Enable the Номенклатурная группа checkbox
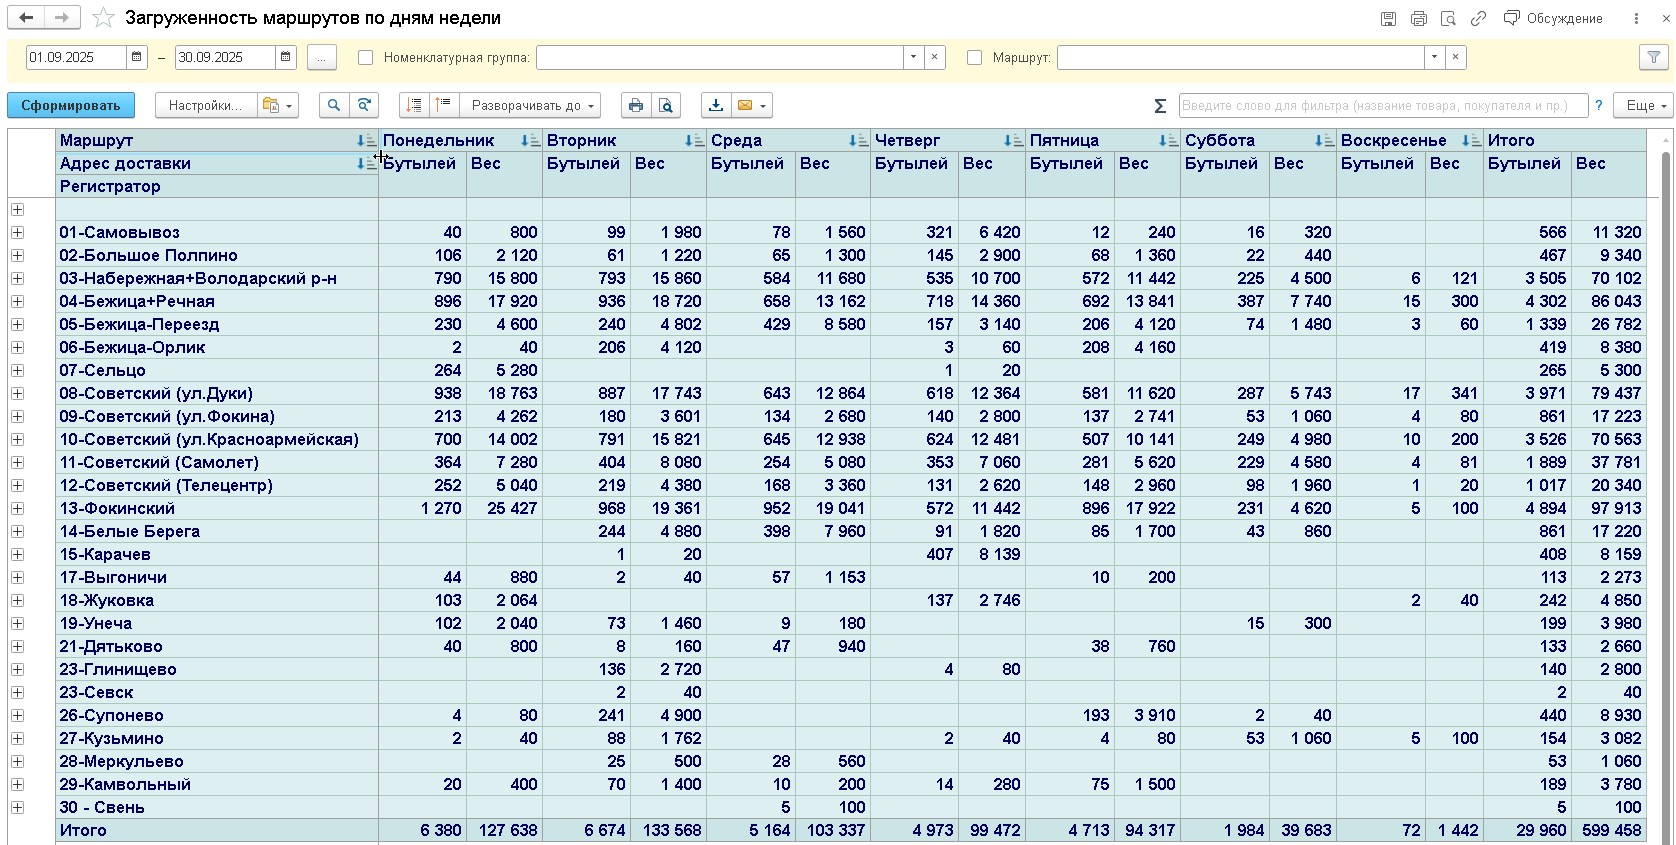This screenshot has width=1676, height=845. tap(366, 58)
